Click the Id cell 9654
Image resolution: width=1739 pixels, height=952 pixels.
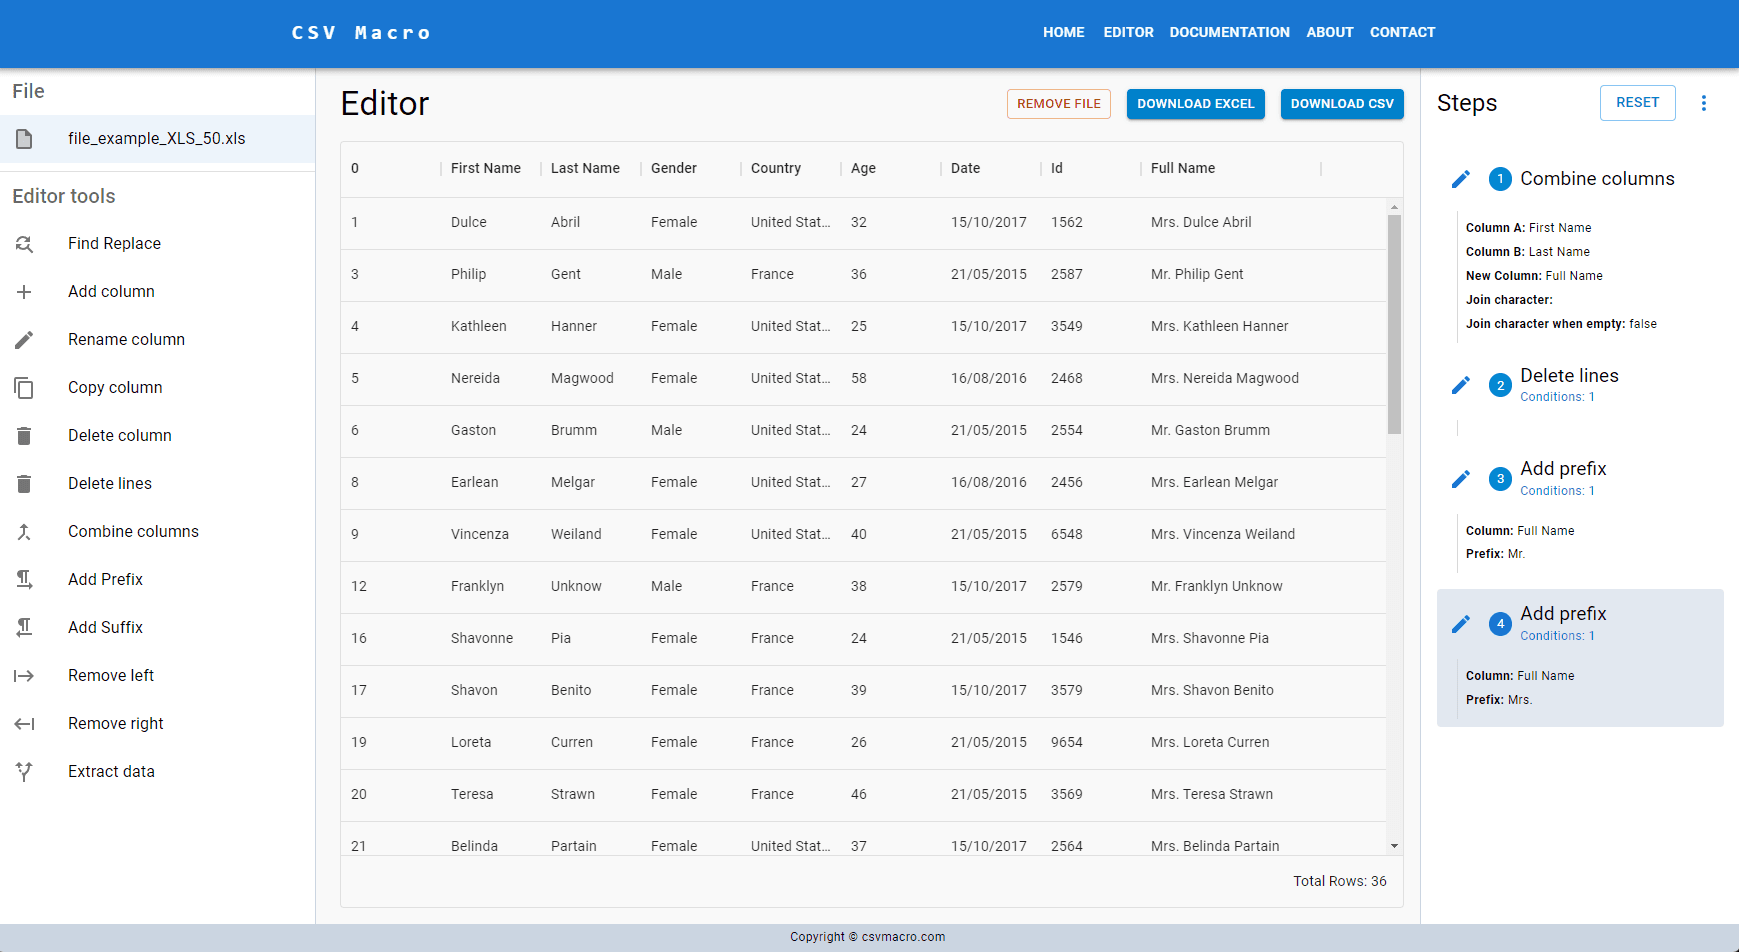1067,742
